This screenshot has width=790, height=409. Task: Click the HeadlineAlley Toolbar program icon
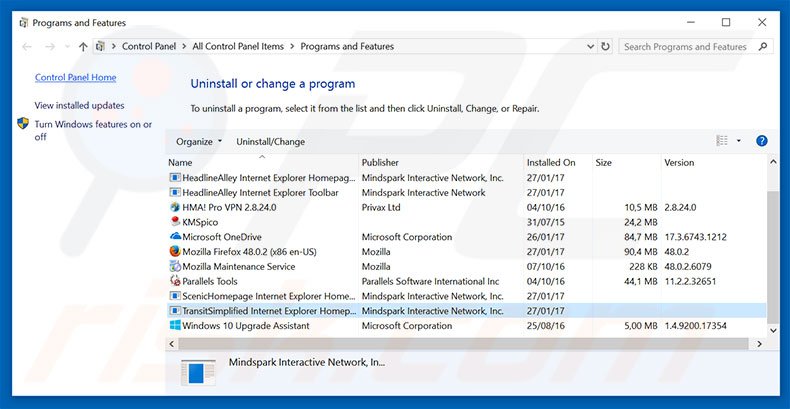pos(175,192)
